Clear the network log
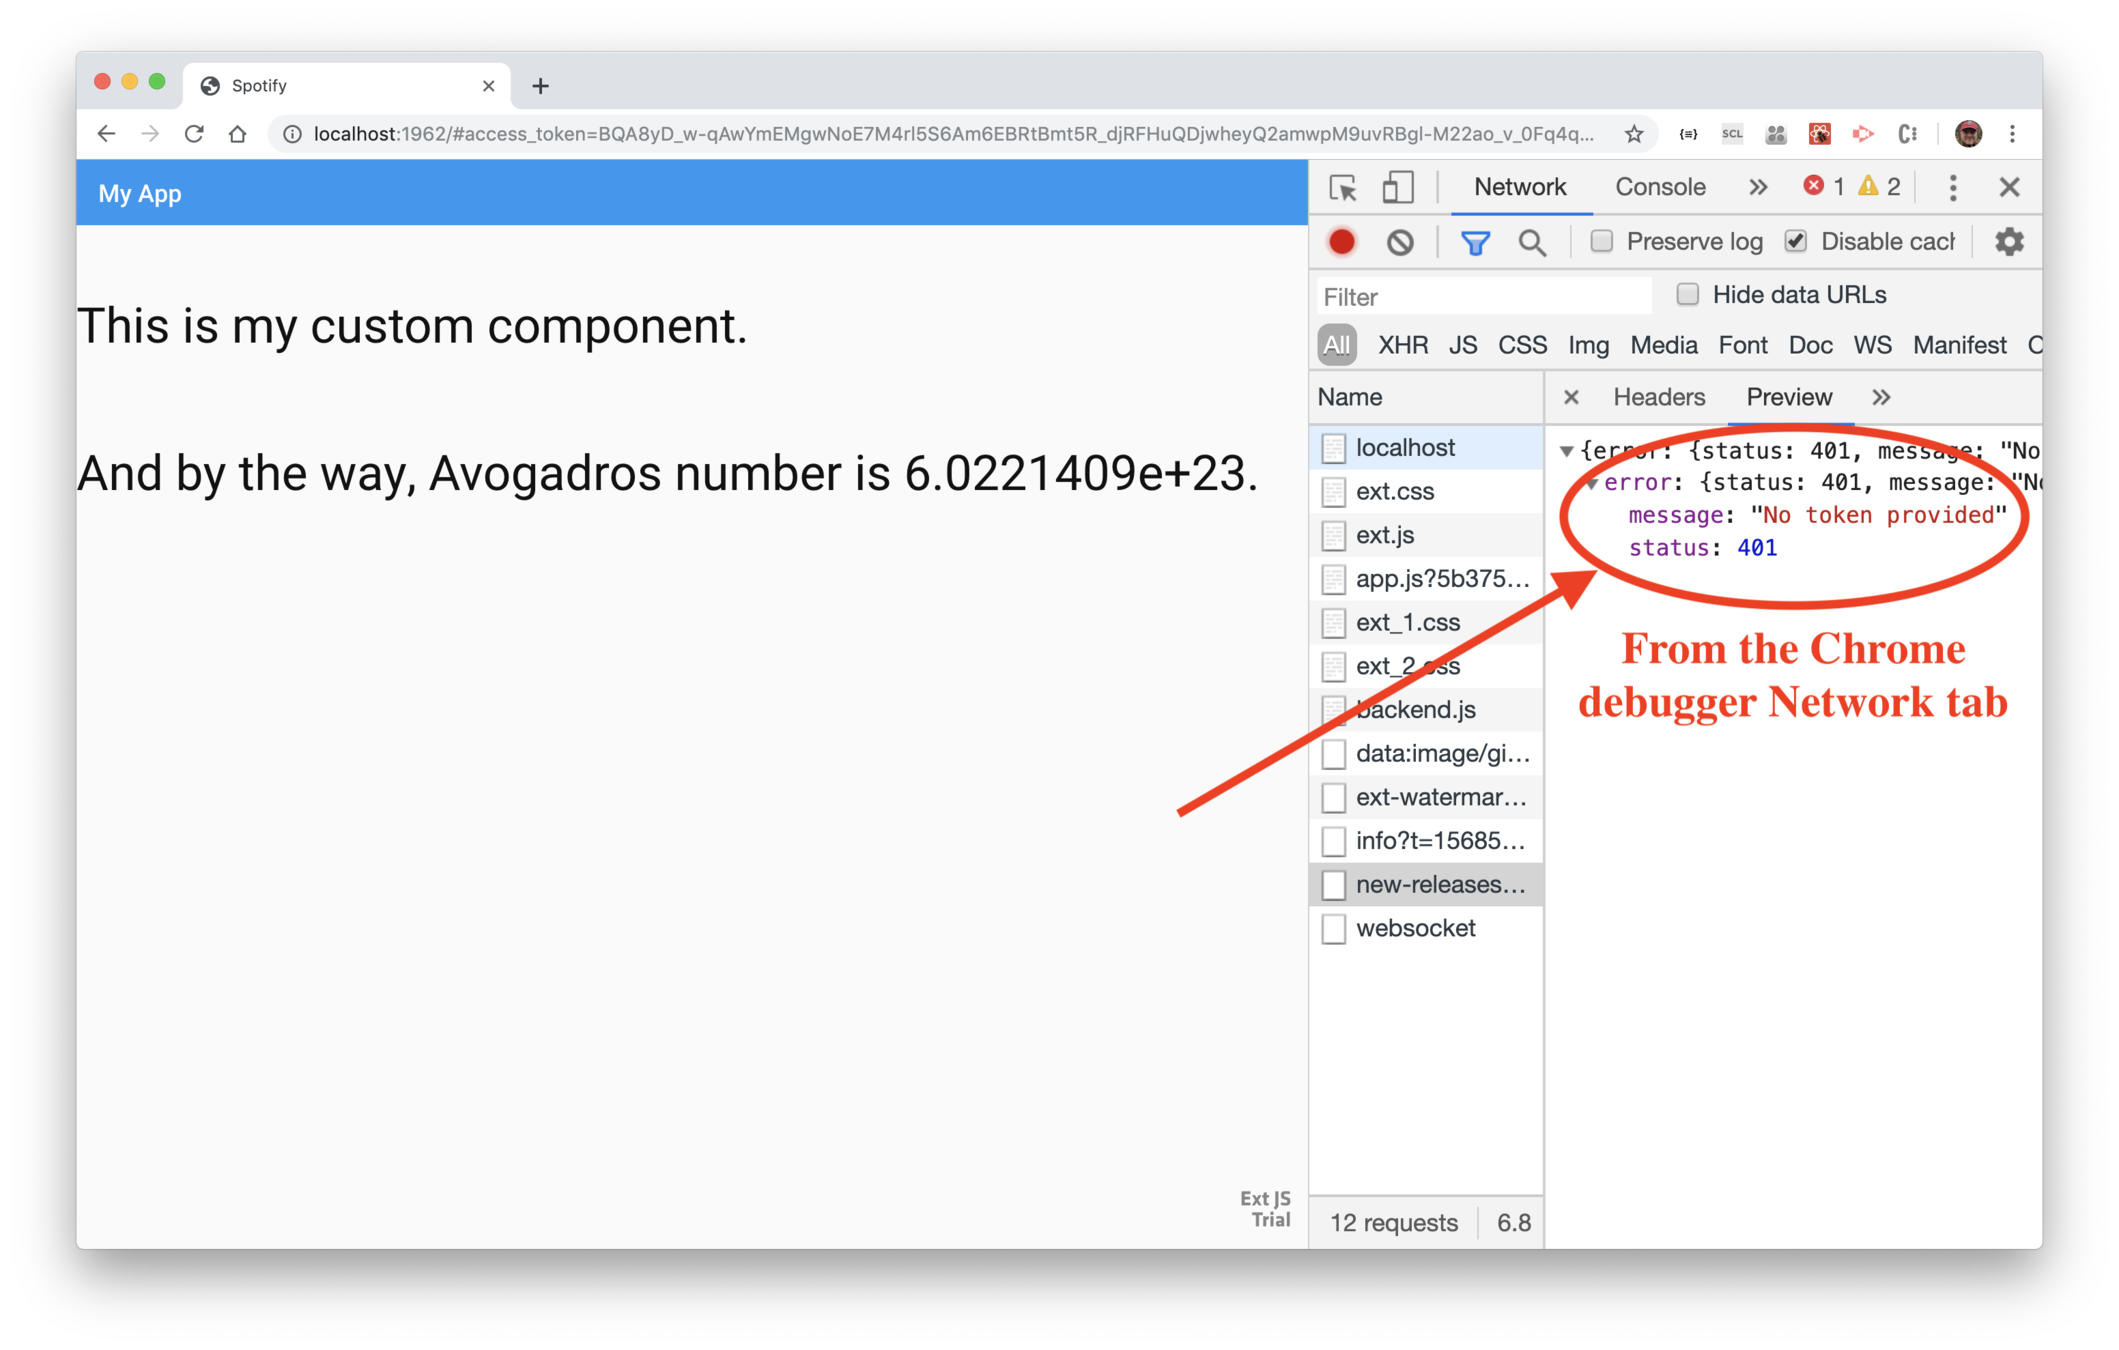 pos(1400,242)
